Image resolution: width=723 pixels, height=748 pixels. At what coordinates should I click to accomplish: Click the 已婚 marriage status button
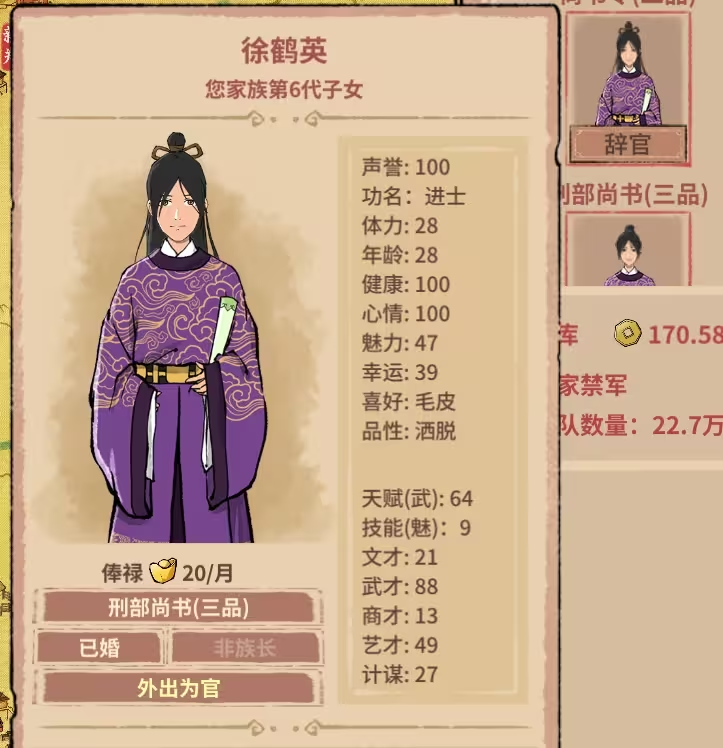[99, 648]
